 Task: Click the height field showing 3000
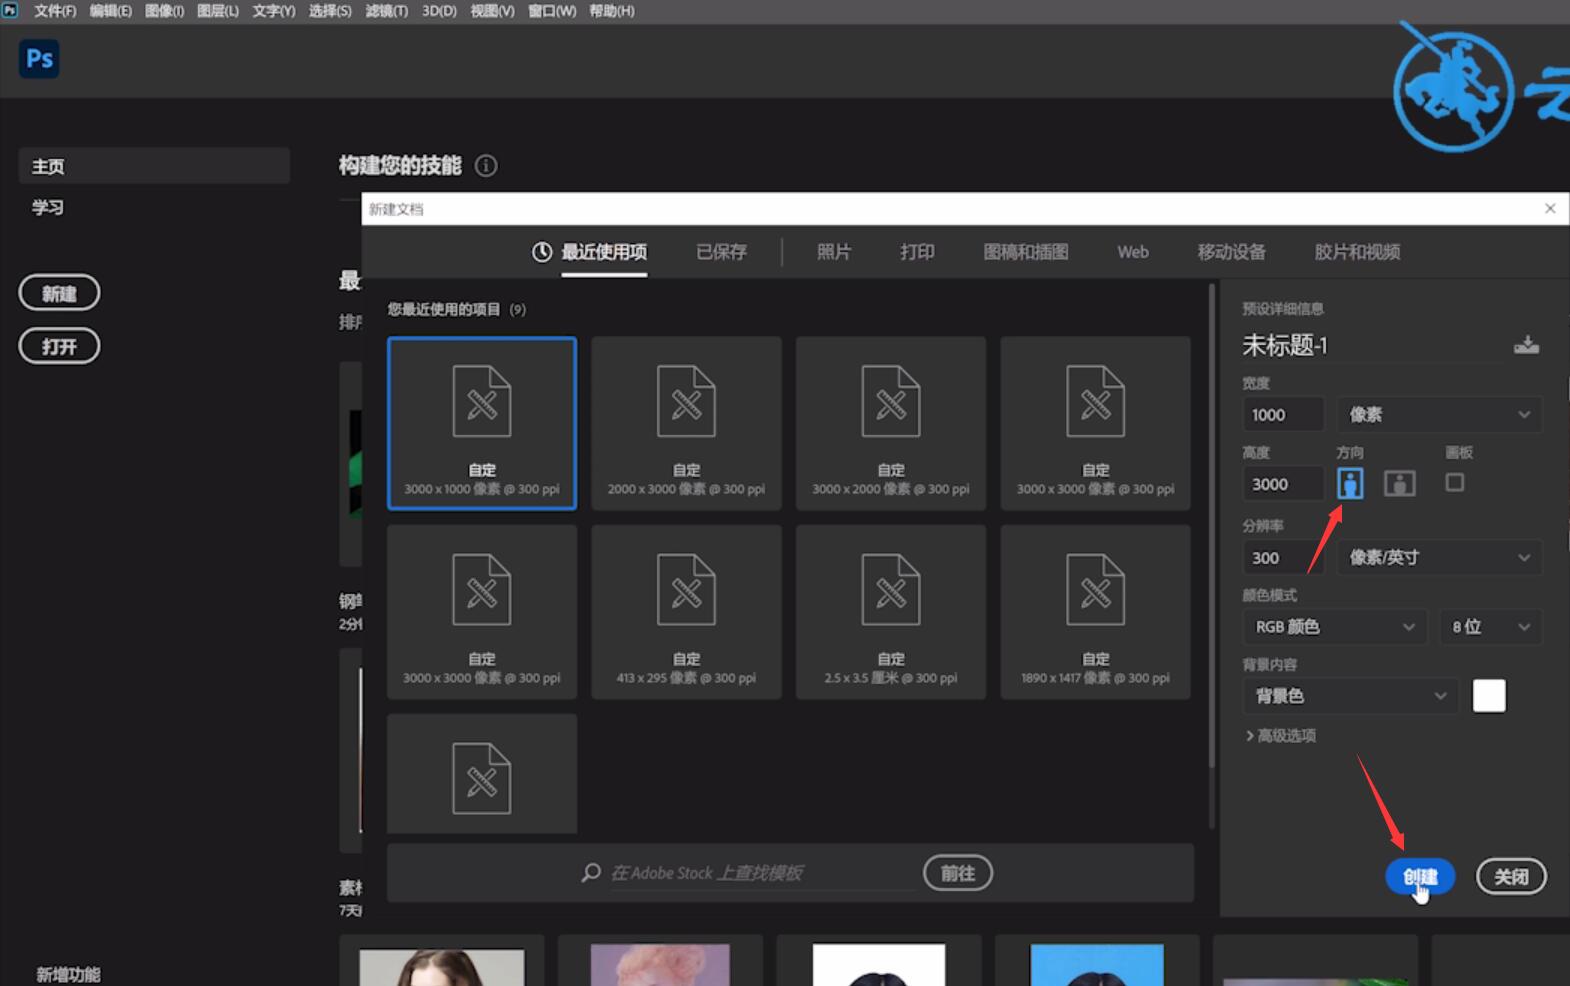1283,484
